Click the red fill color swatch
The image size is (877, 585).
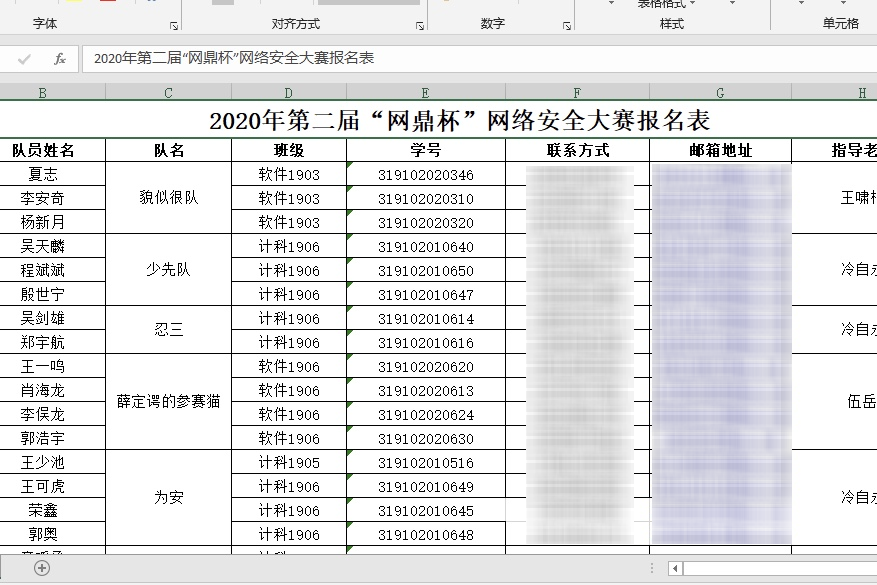pos(107,3)
